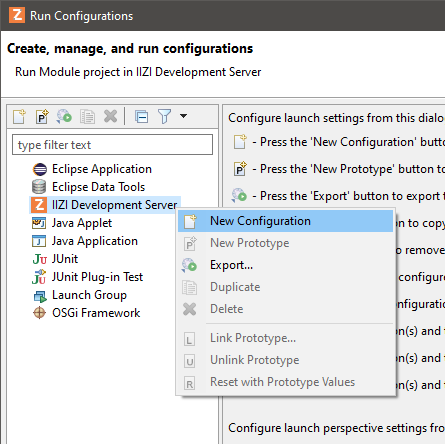Choose New Prototype in context menu
The width and height of the screenshot is (445, 444).
point(286,243)
